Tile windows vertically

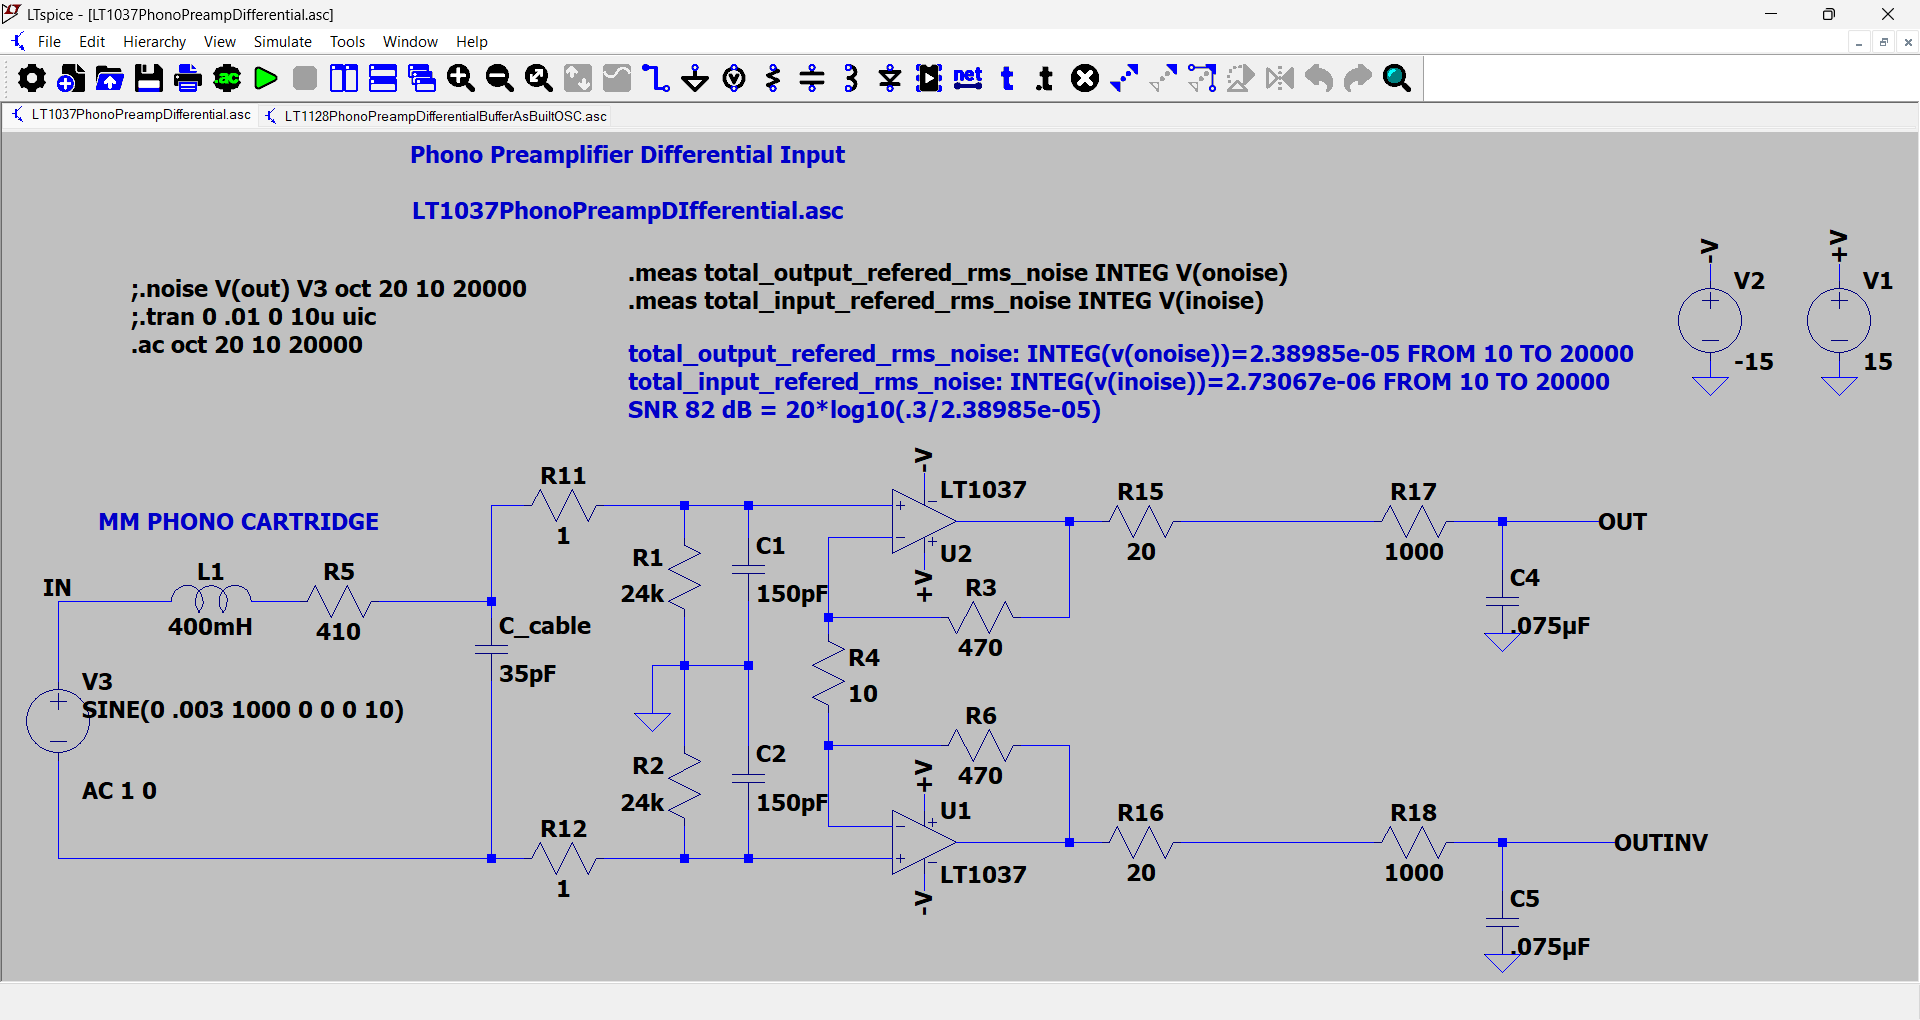[344, 78]
